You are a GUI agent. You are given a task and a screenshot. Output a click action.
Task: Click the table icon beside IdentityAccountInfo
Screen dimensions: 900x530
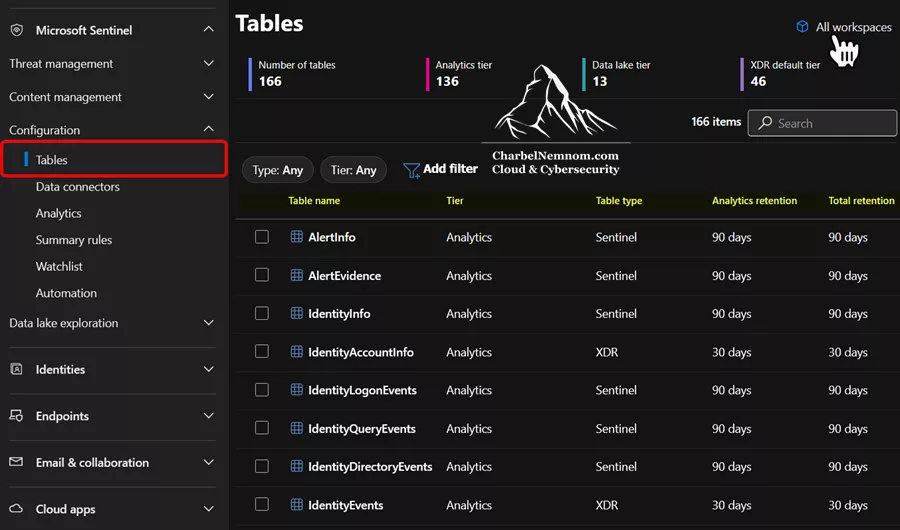(297, 351)
